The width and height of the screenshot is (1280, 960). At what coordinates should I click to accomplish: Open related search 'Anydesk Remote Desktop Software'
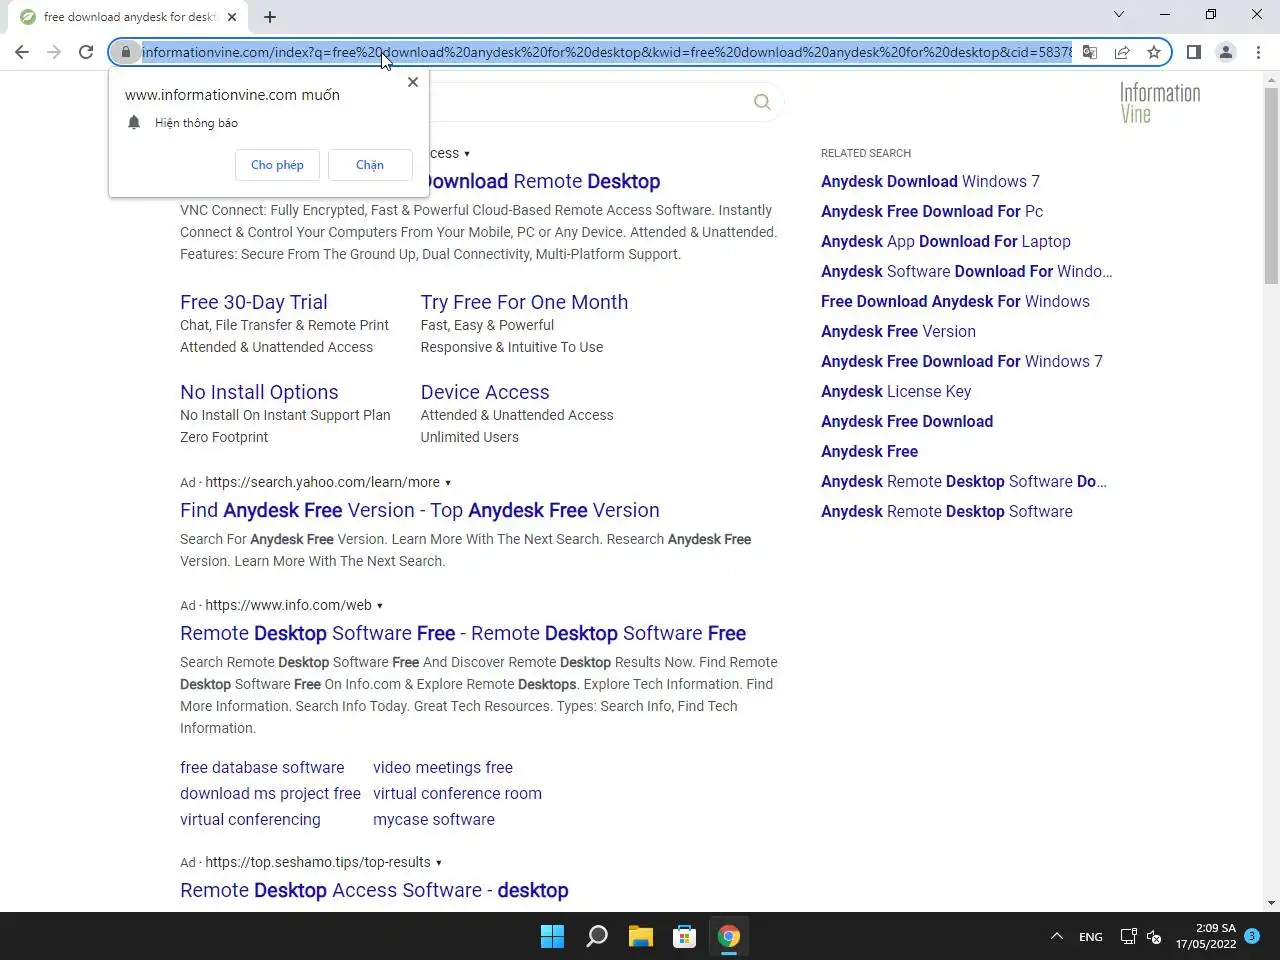(947, 511)
